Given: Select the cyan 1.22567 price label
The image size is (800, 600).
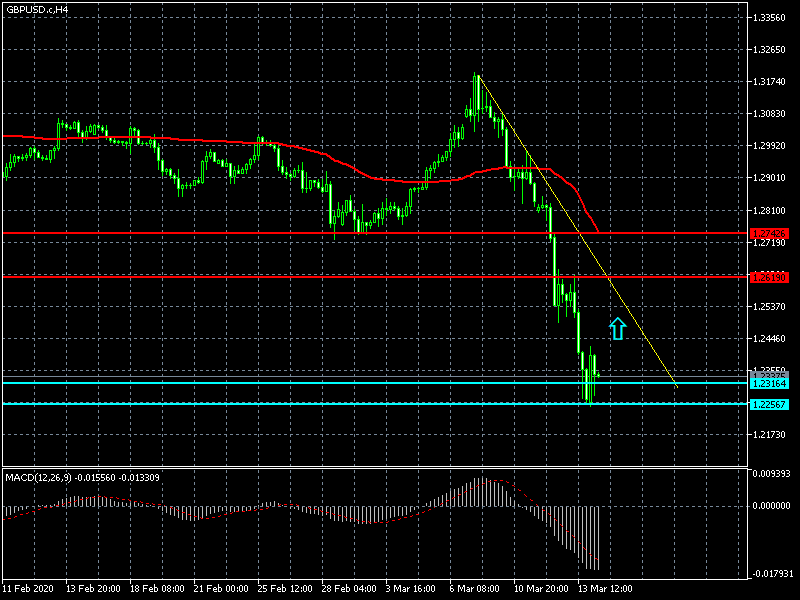Looking at the screenshot, I should tap(769, 404).
